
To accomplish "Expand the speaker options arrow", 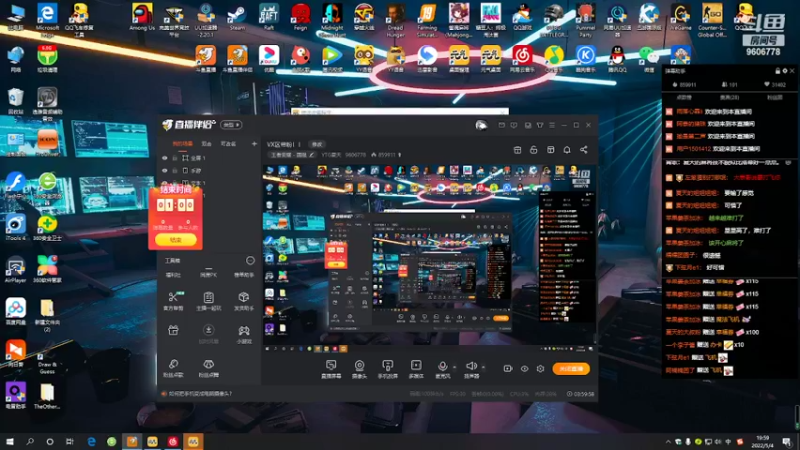I will (x=483, y=367).
